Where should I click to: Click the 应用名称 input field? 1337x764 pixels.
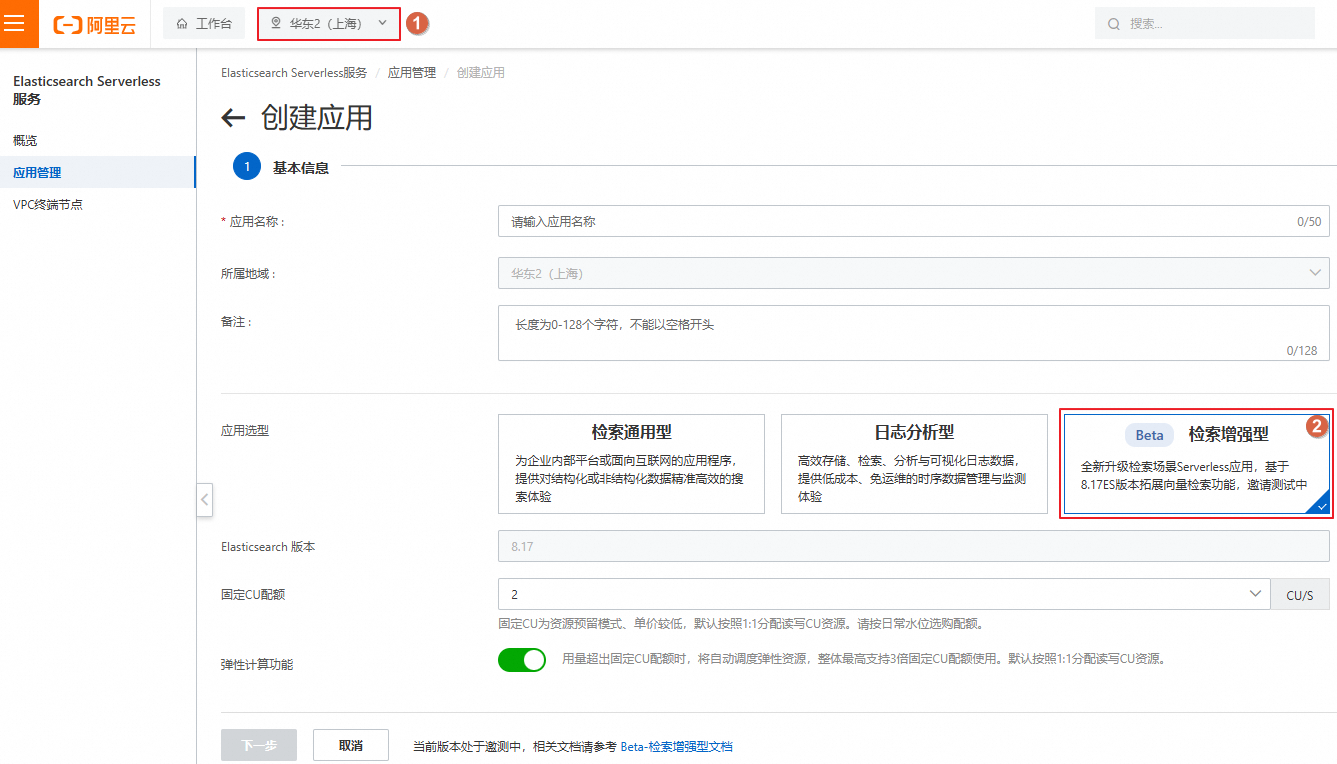click(x=914, y=221)
